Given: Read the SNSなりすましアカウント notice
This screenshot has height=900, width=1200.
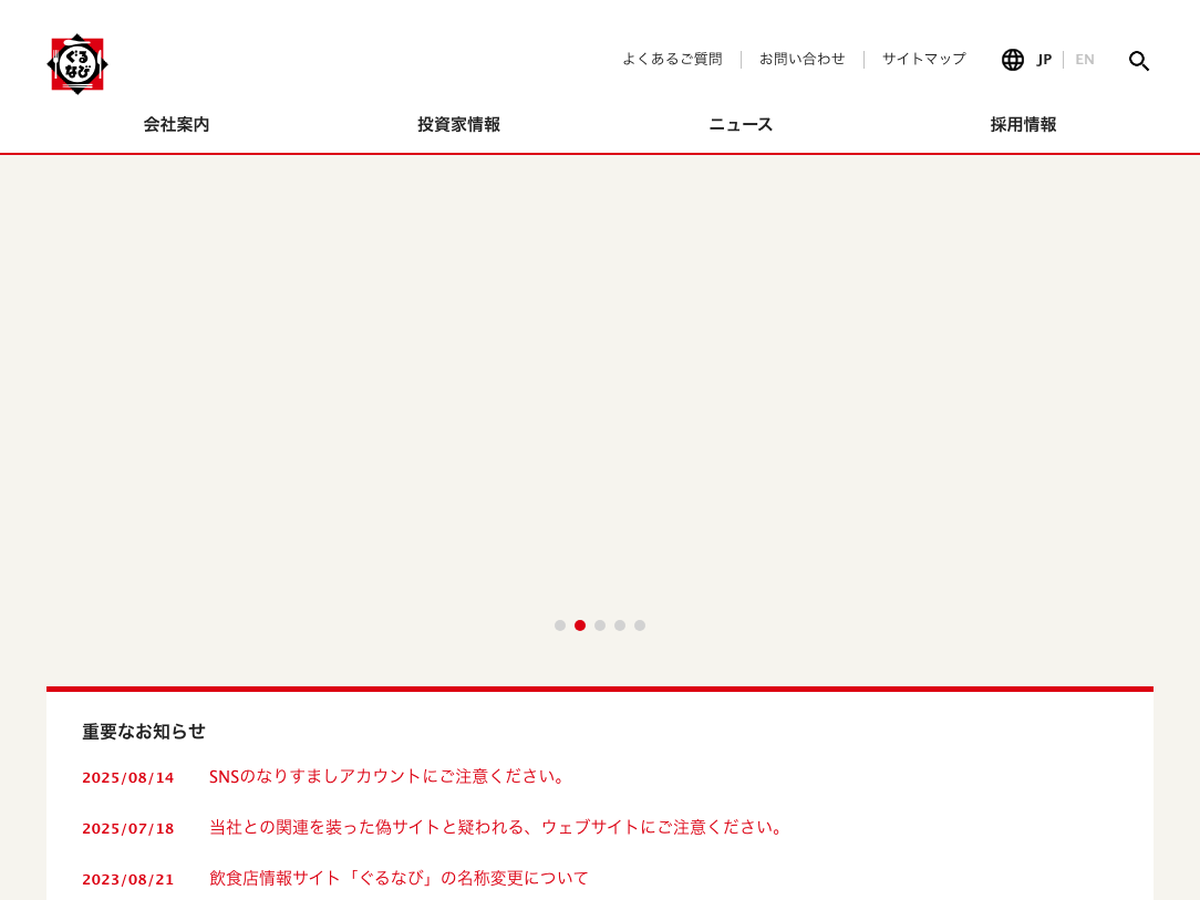Looking at the screenshot, I should coord(388,776).
